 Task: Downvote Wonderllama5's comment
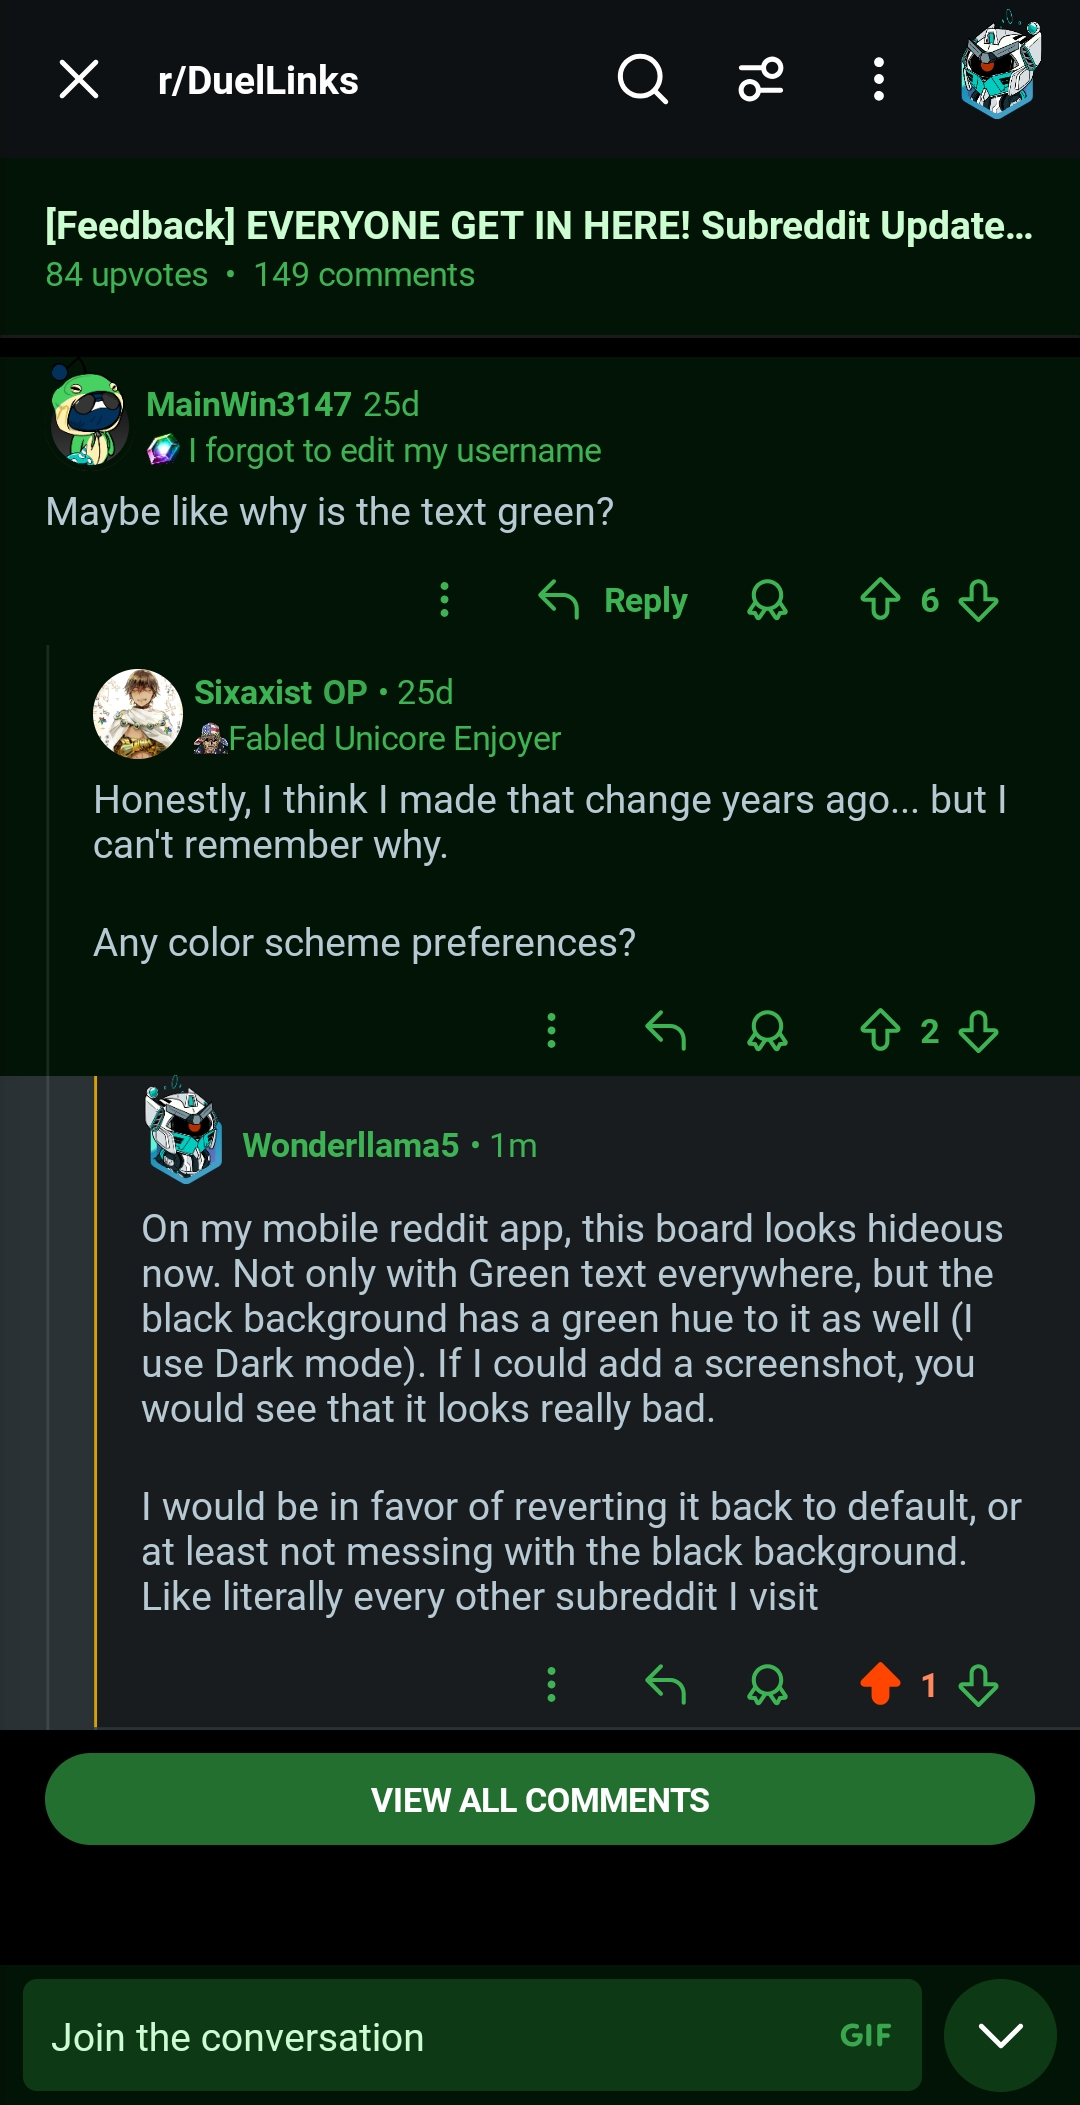click(x=978, y=1684)
